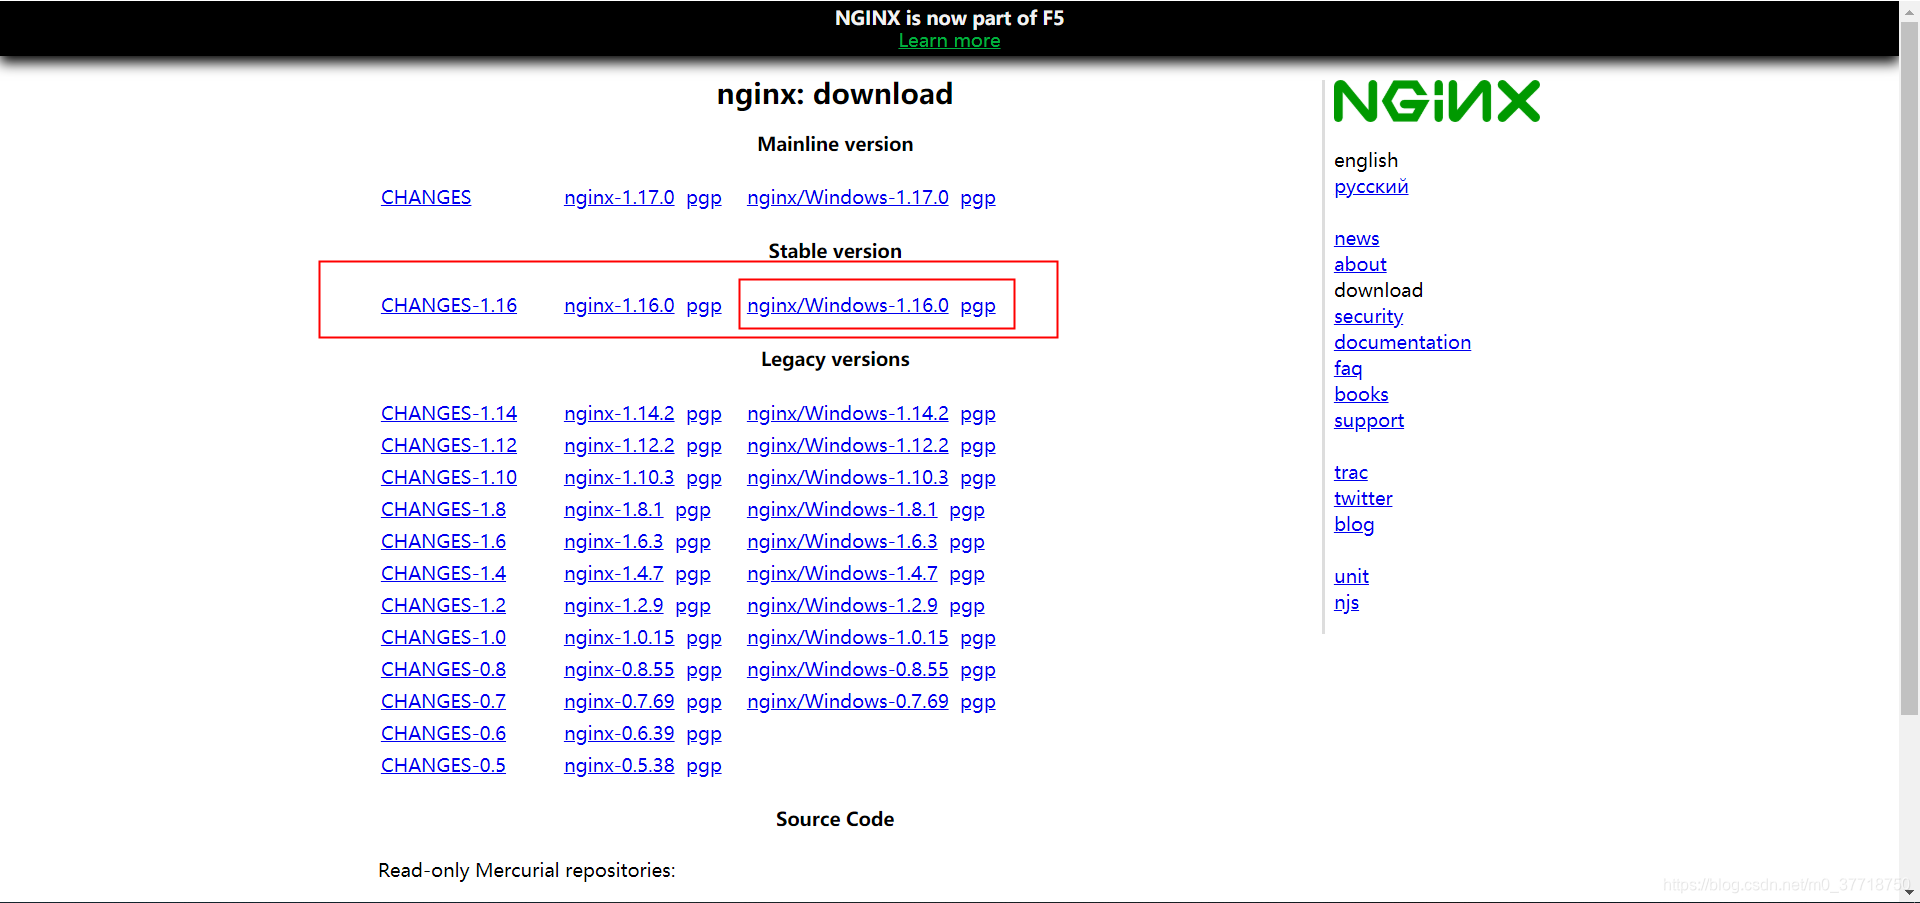This screenshot has width=1920, height=903.
Task: Open the blog link
Action: click(1354, 525)
